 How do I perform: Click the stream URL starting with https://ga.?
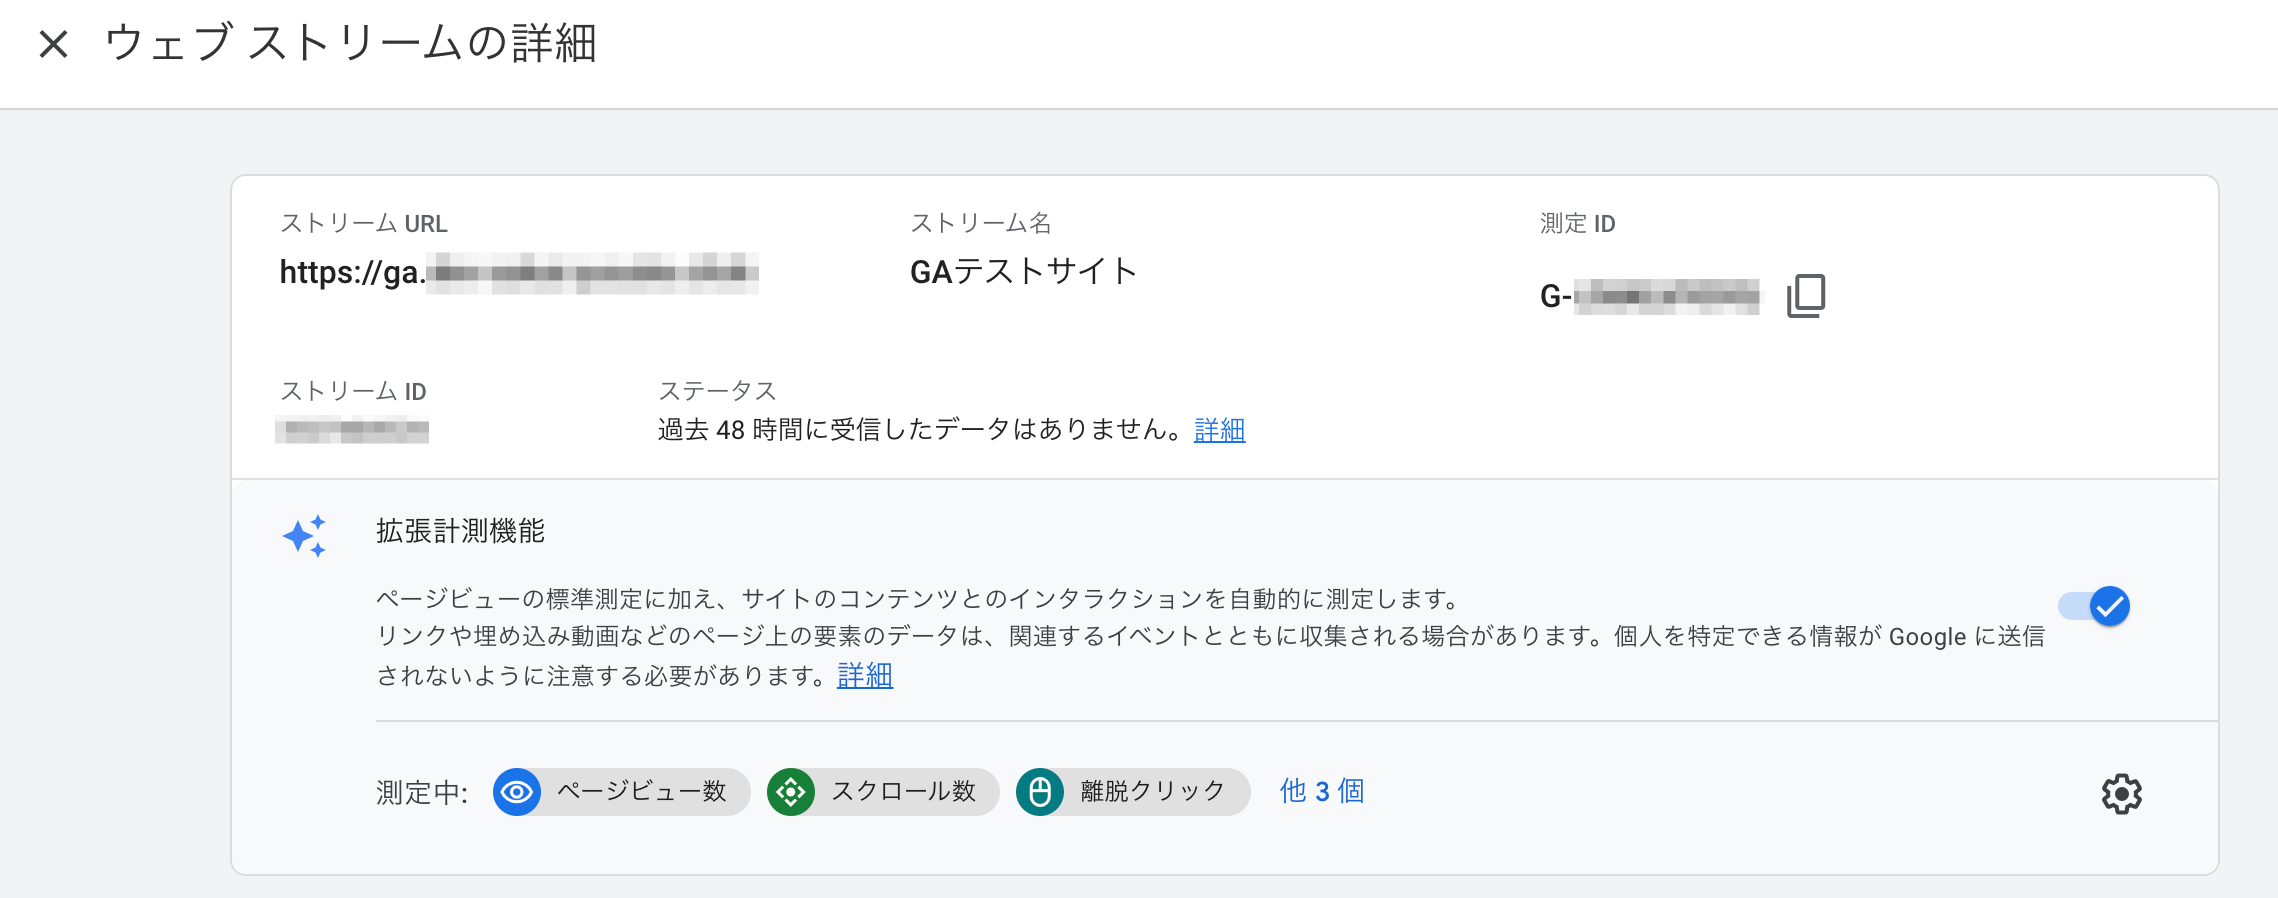point(518,272)
